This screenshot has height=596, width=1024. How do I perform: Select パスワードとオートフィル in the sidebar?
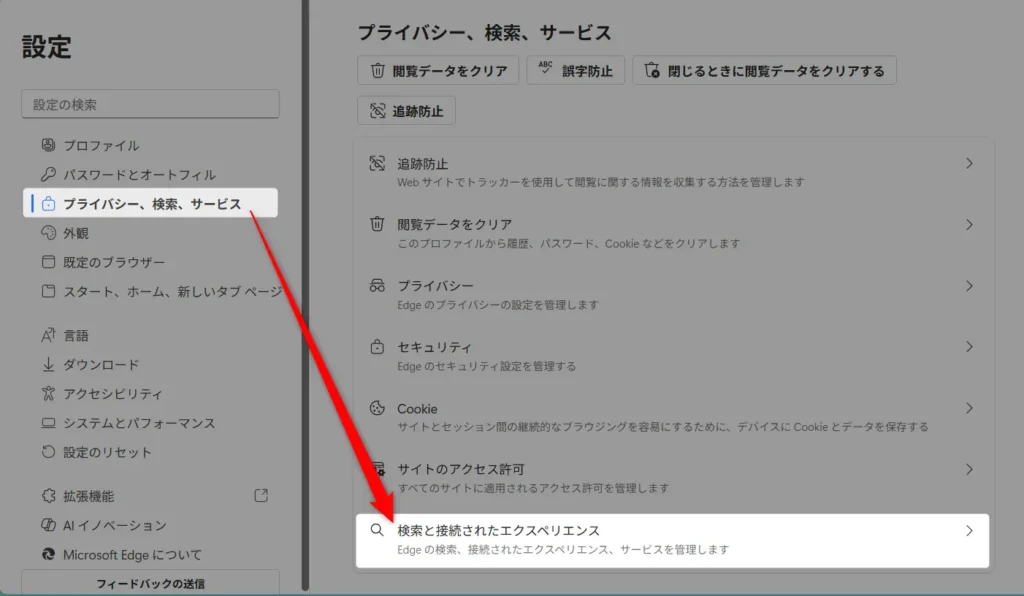pyautogui.click(x=139, y=175)
